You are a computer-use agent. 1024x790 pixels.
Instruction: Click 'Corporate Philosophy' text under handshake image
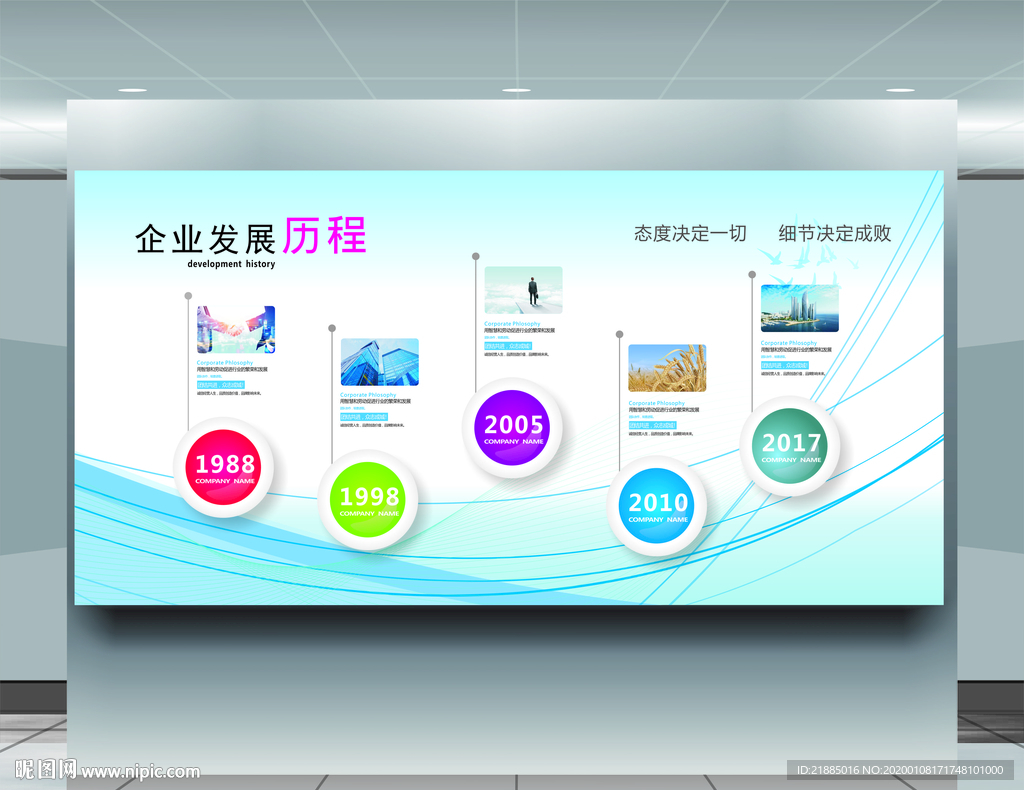point(225,362)
